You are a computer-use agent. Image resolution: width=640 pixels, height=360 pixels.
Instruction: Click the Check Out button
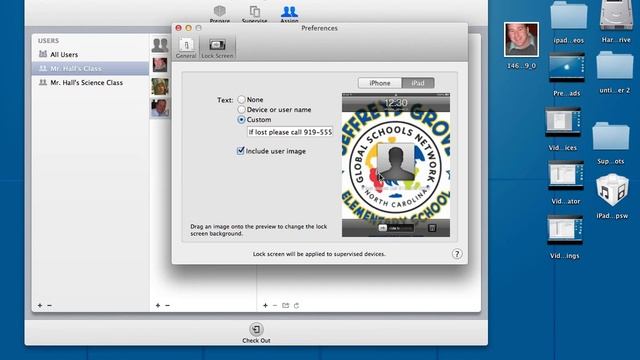[x=256, y=333]
